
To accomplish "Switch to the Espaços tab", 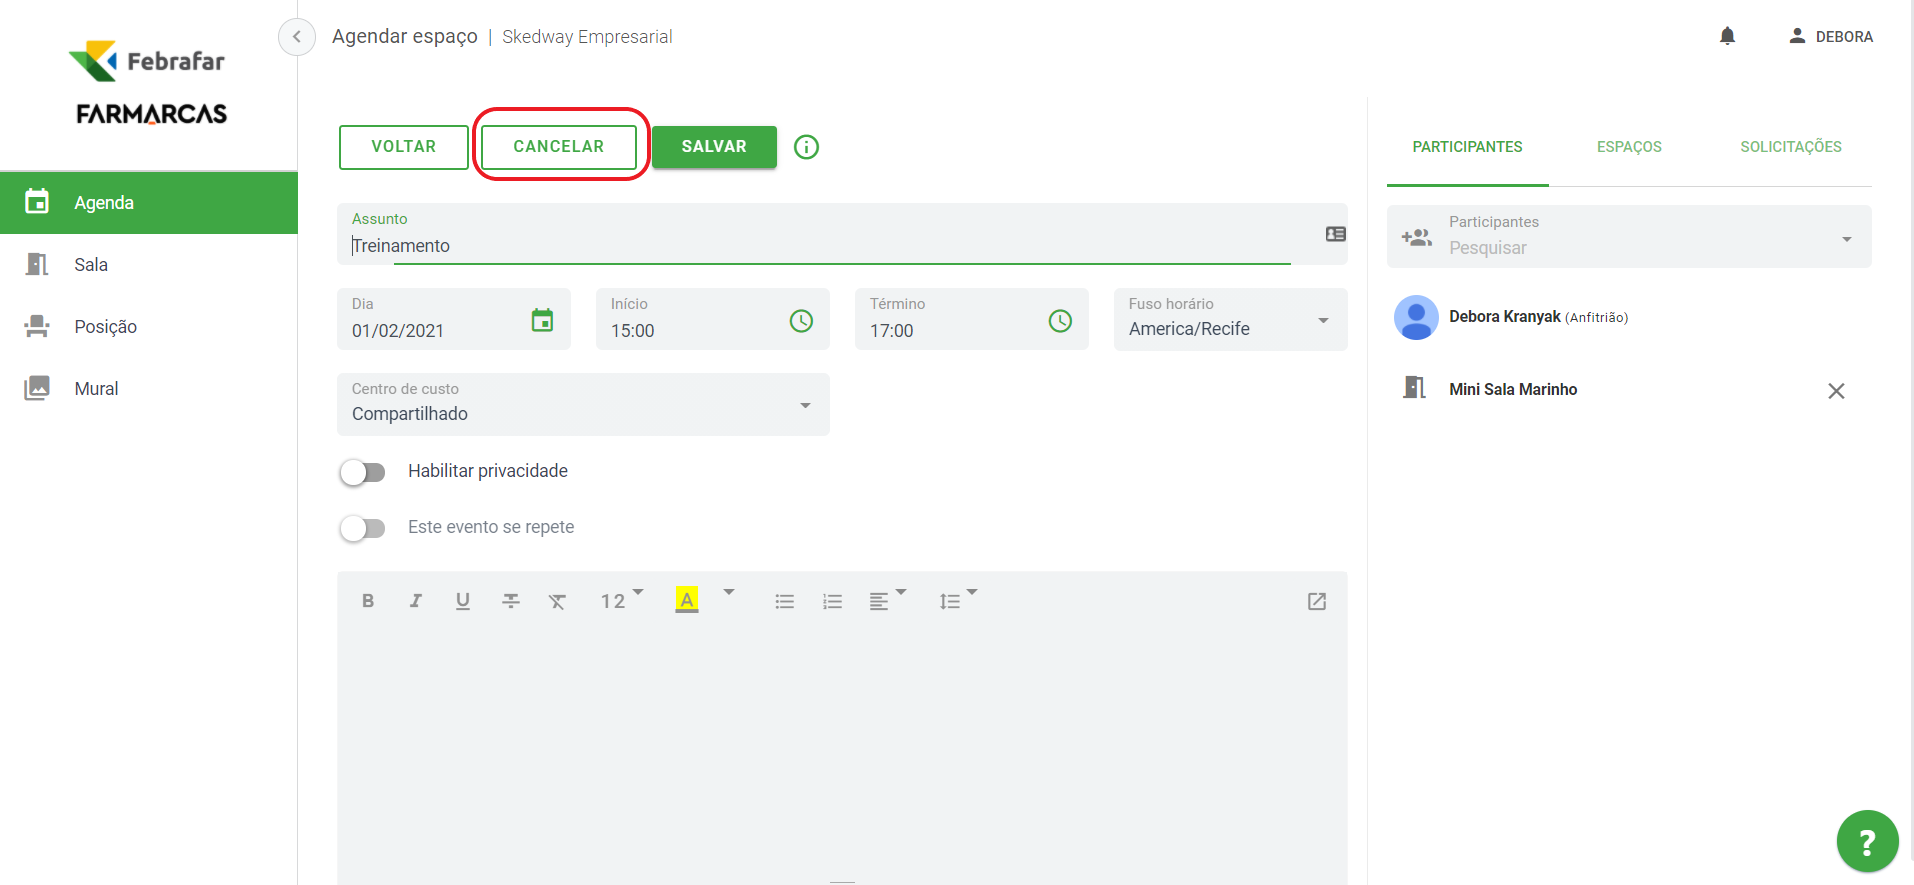I will 1628,147.
